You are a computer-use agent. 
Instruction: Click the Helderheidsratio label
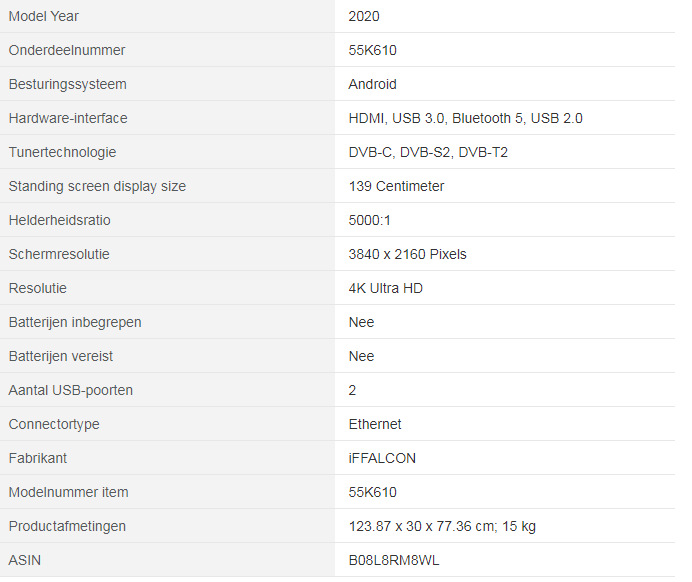tap(60, 220)
